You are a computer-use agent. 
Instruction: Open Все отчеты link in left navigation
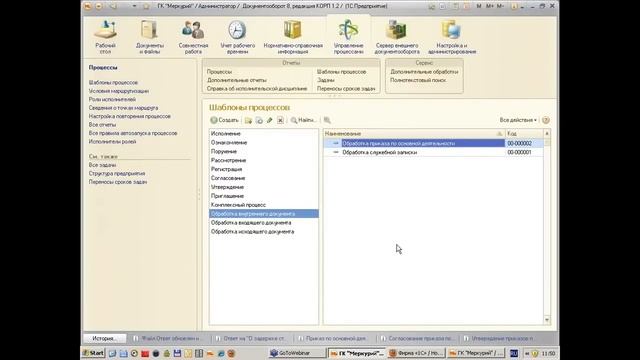click(102, 124)
